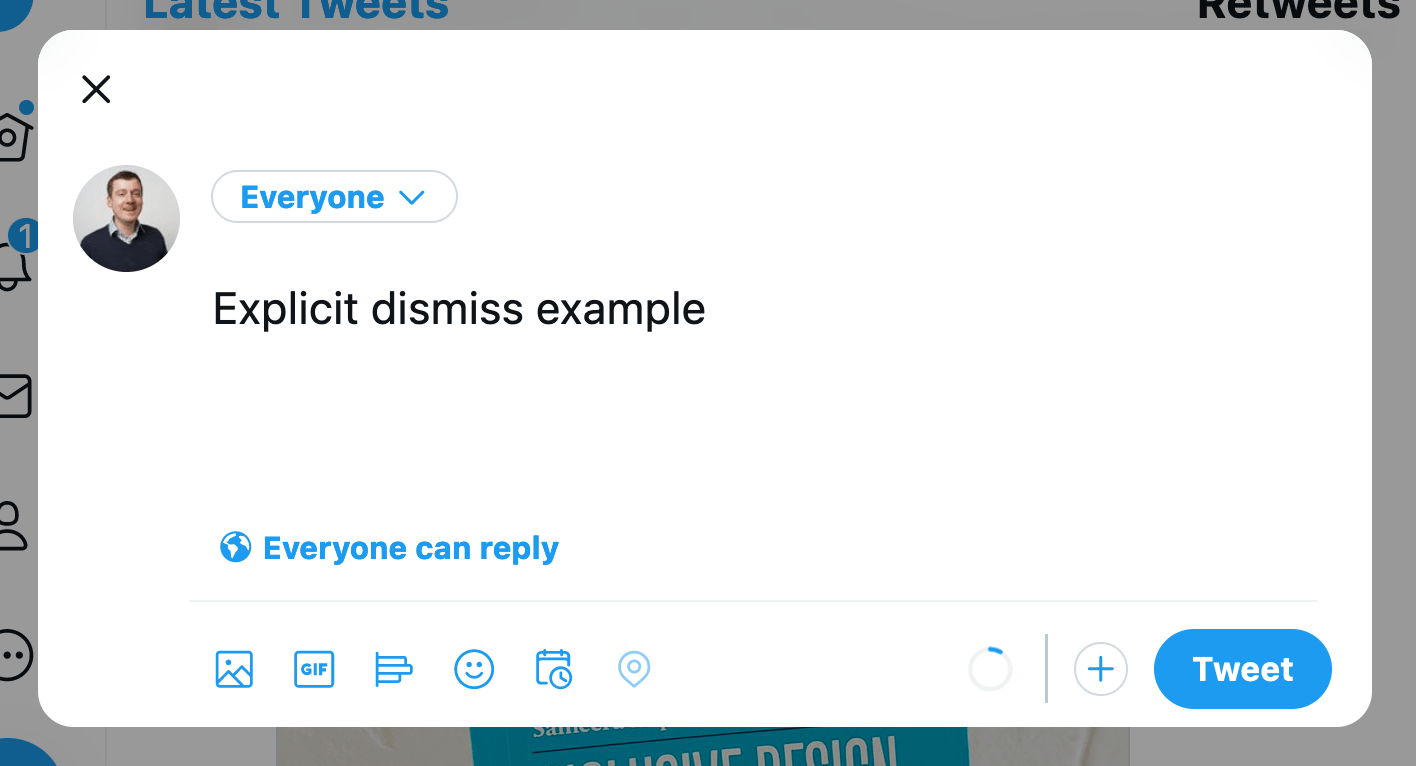The height and width of the screenshot is (766, 1416).
Task: Click the tweet text Explicit dismiss example
Action: pos(460,309)
